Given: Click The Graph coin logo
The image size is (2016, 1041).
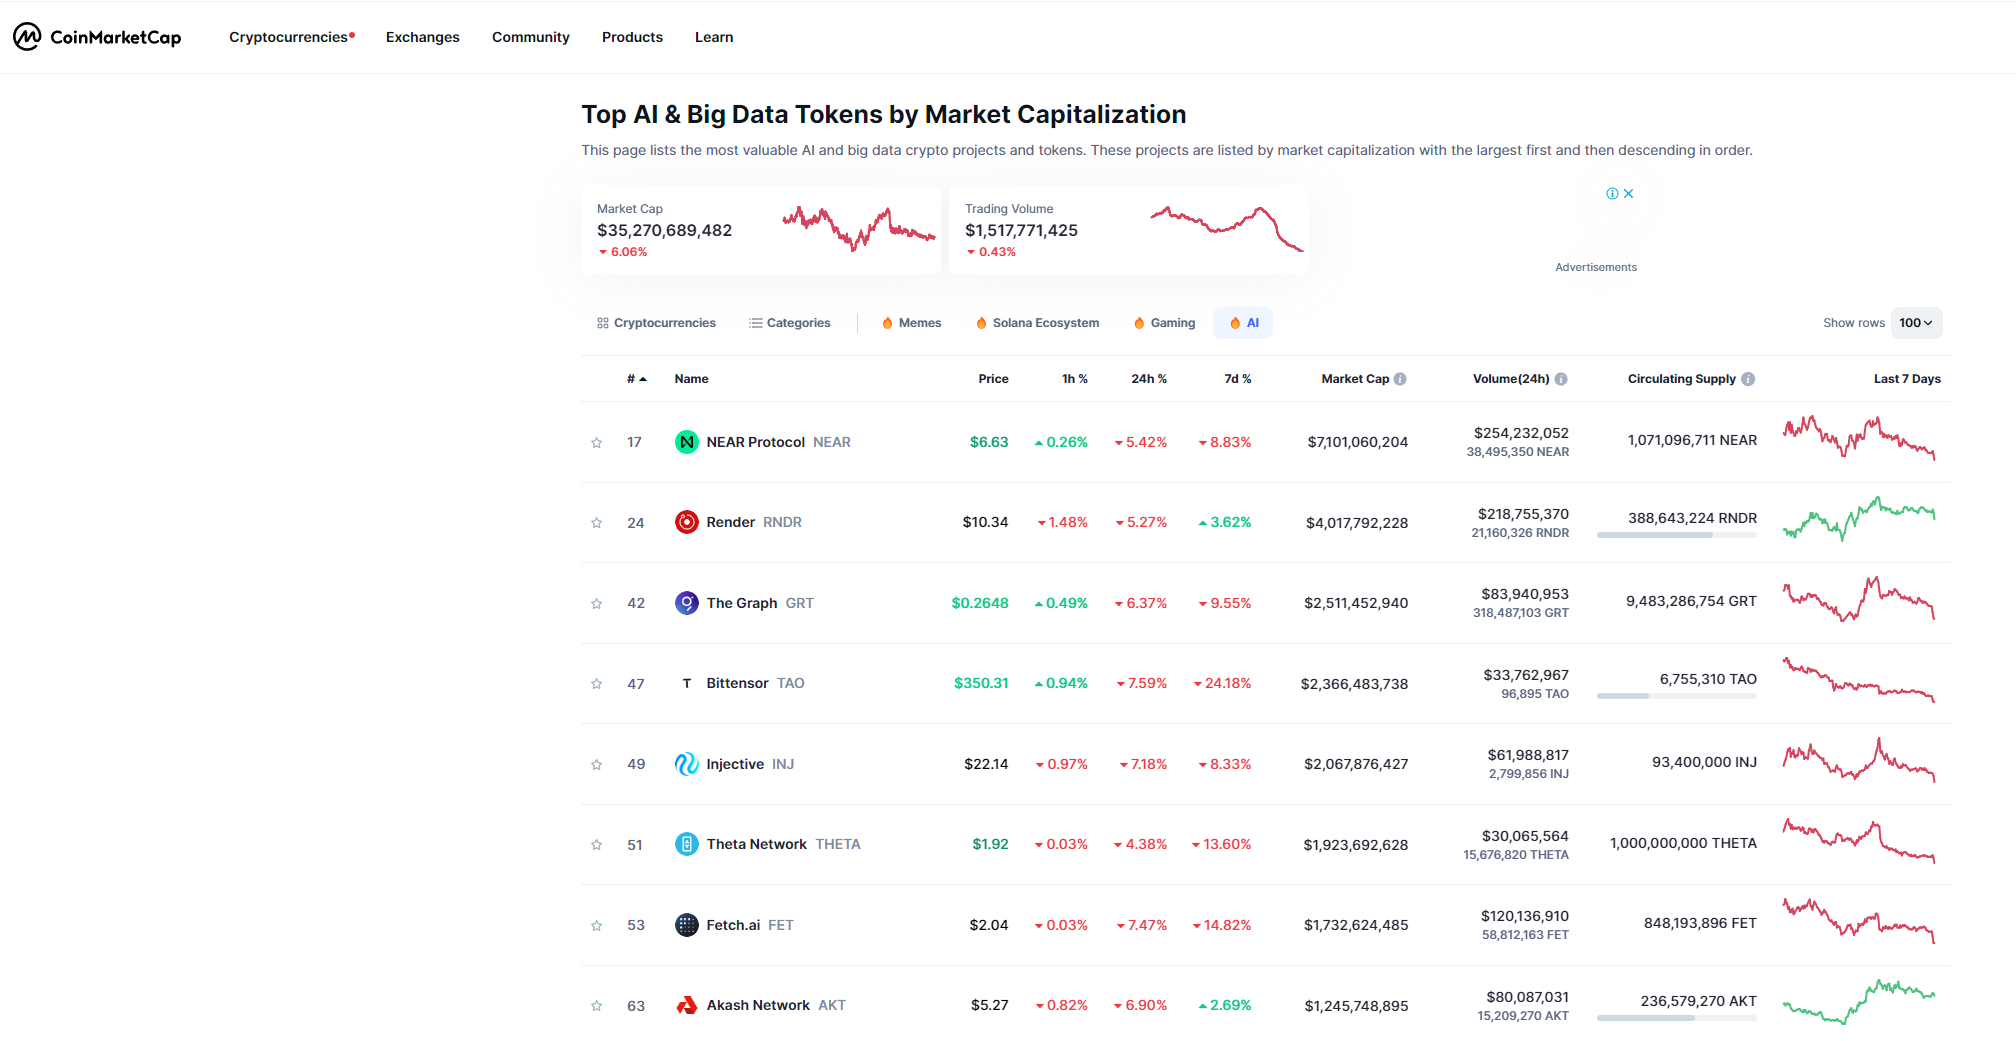Looking at the screenshot, I should coord(687,603).
